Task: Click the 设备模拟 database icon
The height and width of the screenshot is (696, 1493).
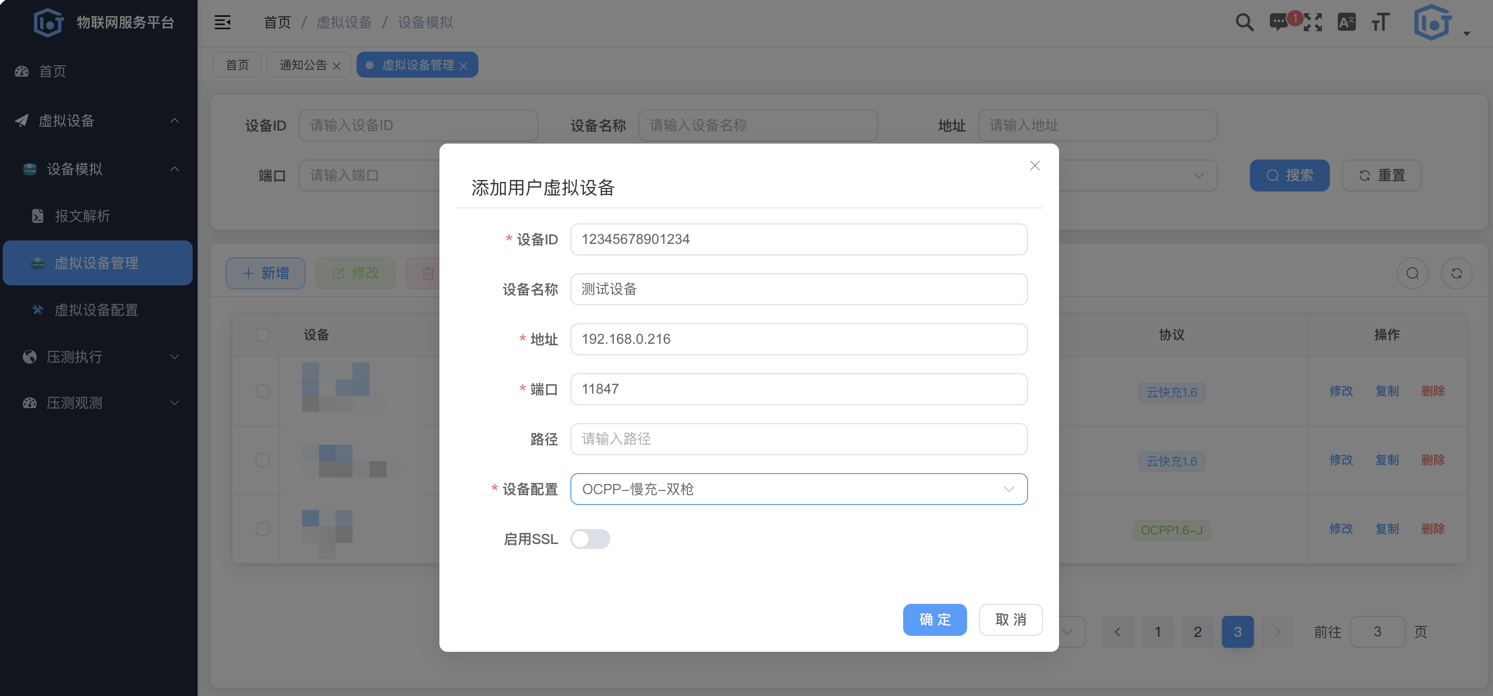Action: coord(30,169)
